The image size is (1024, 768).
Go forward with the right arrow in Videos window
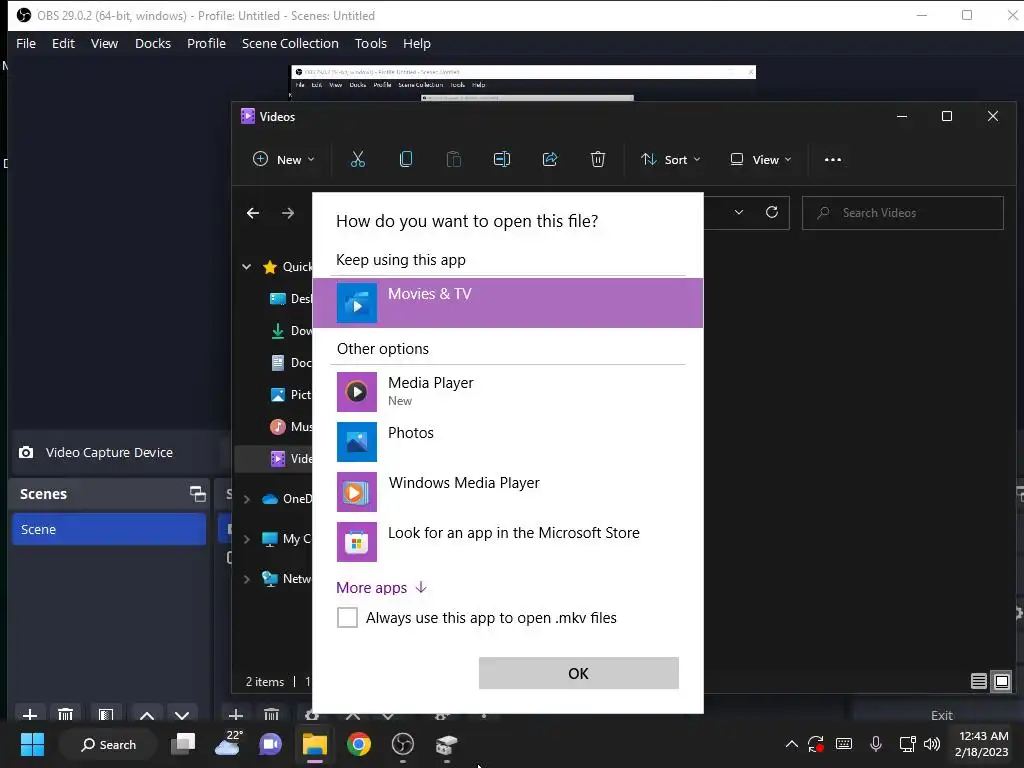pos(288,213)
